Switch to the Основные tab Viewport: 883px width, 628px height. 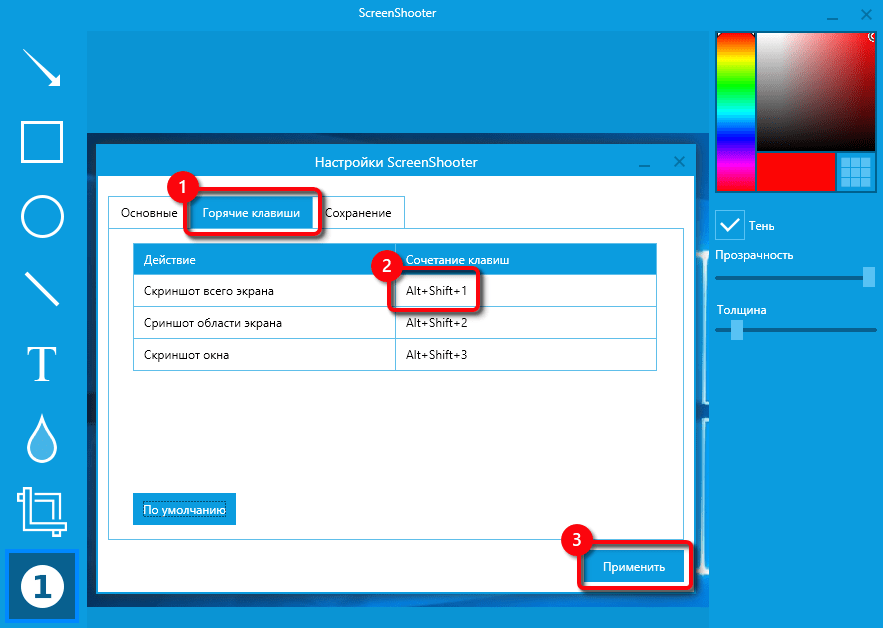pyautogui.click(x=149, y=213)
